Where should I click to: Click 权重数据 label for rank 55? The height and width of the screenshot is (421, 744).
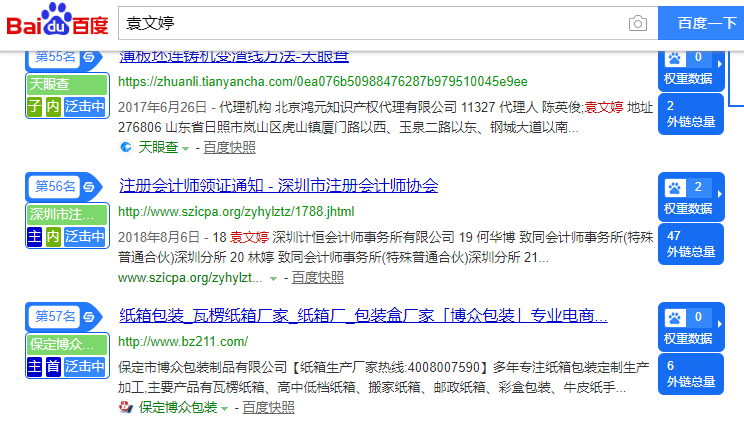[688, 79]
